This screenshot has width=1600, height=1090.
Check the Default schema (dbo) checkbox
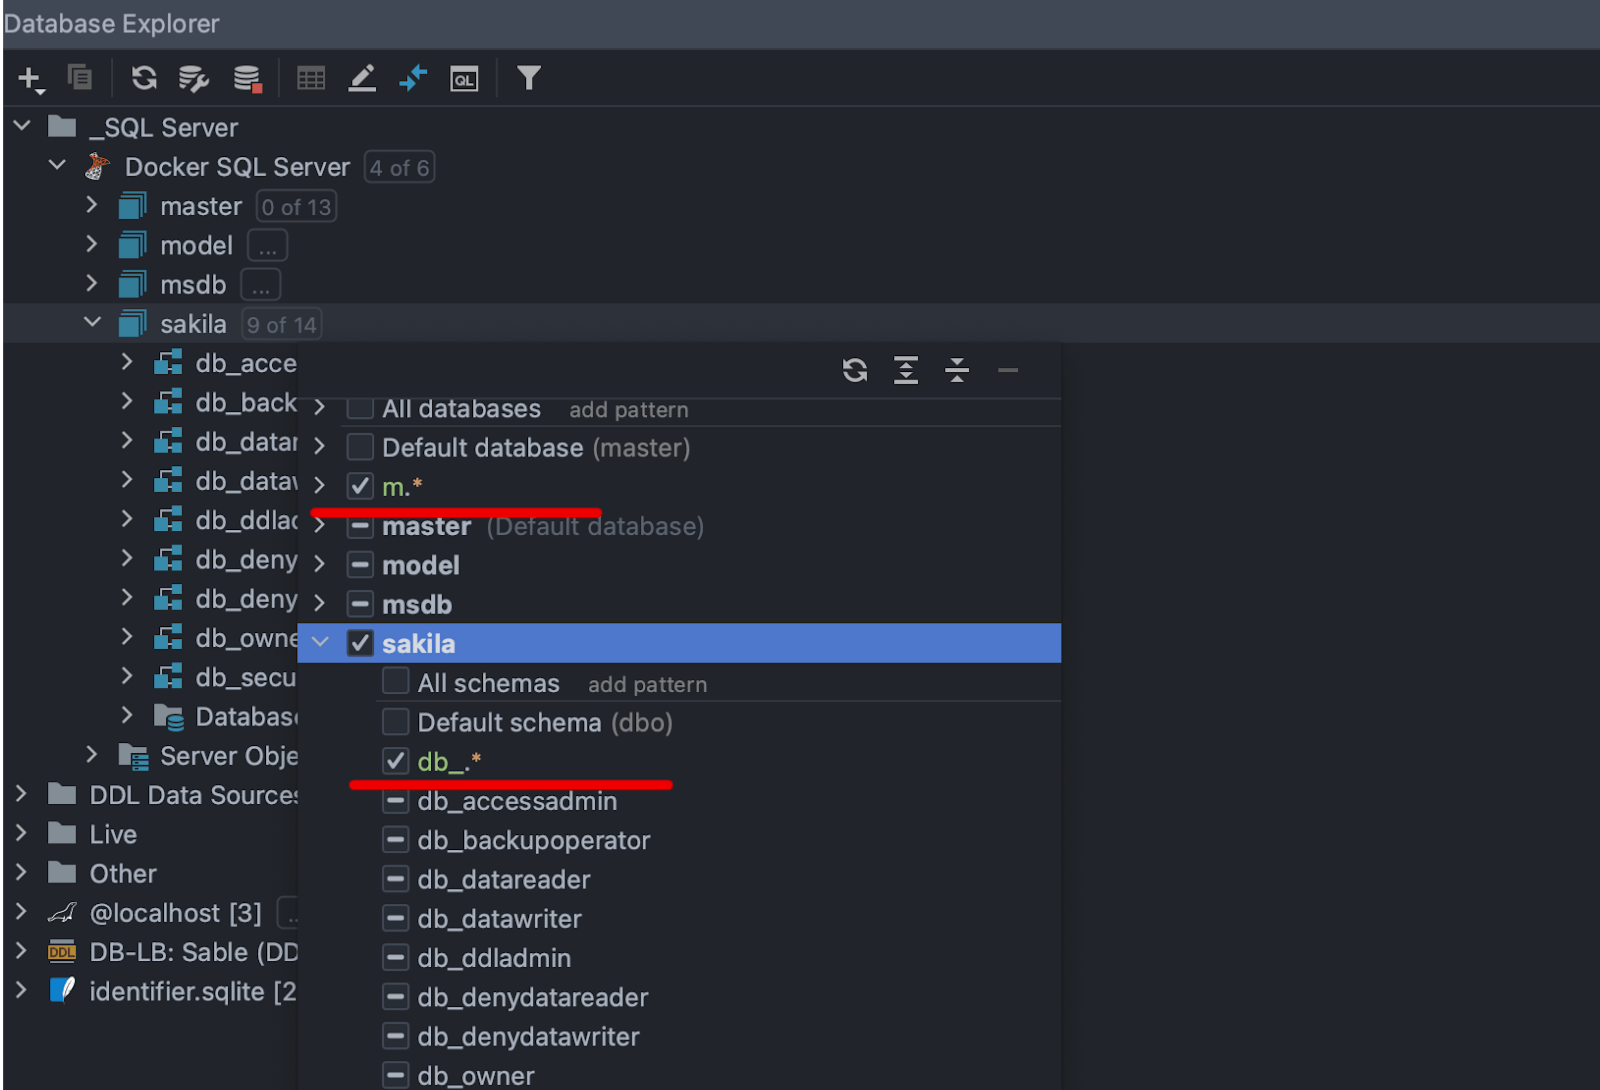pos(396,722)
